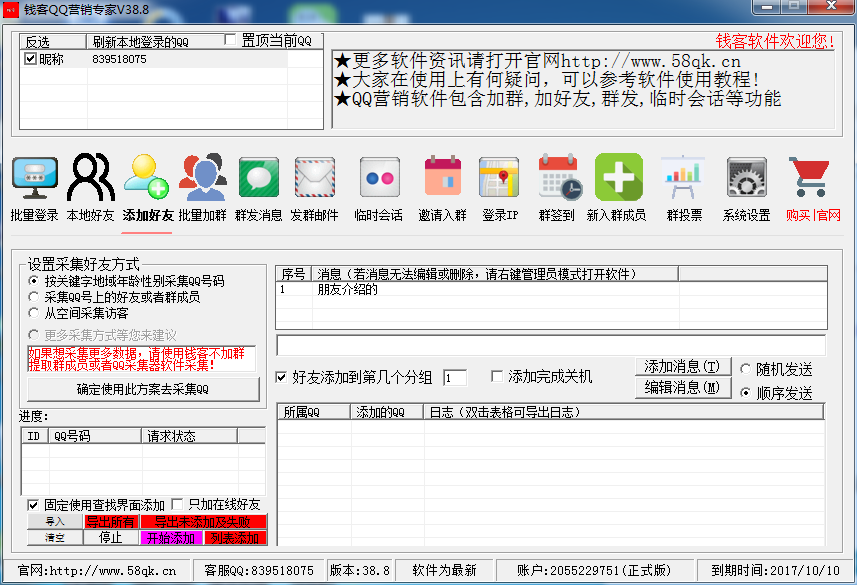Click the QQ号码 progress column header

click(95, 436)
